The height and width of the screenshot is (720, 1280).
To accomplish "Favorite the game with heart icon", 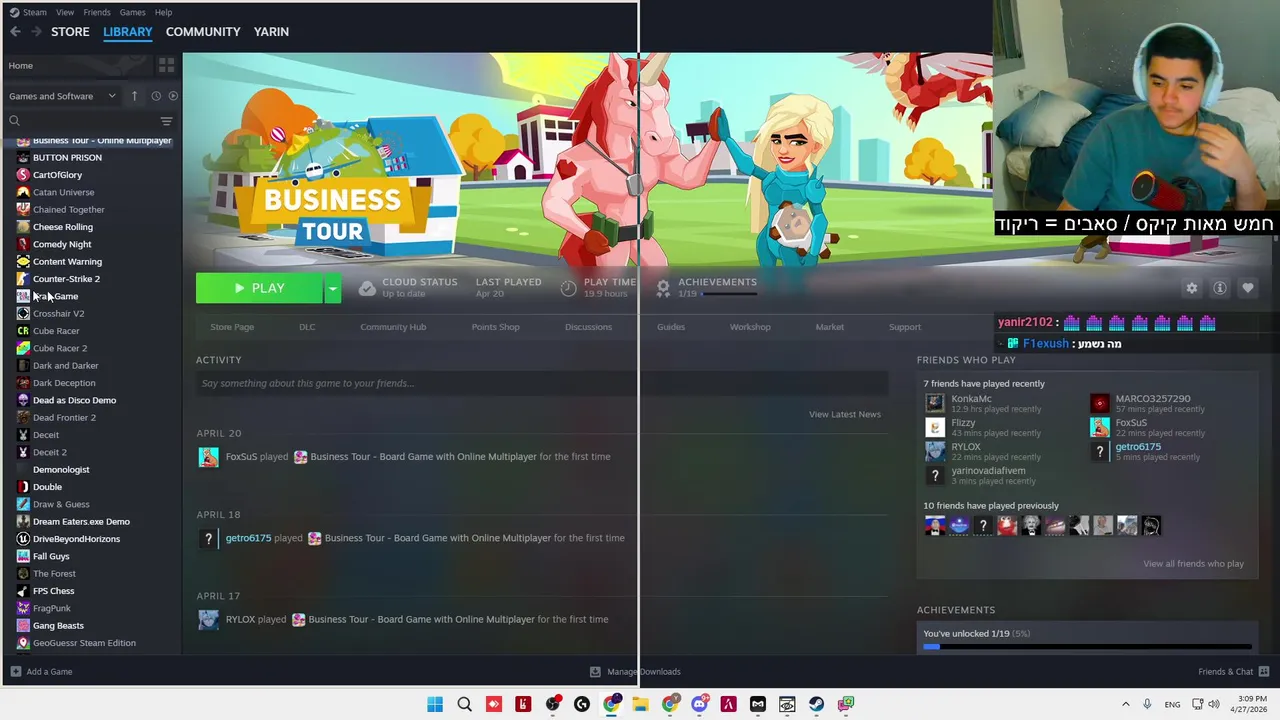I will [1248, 288].
